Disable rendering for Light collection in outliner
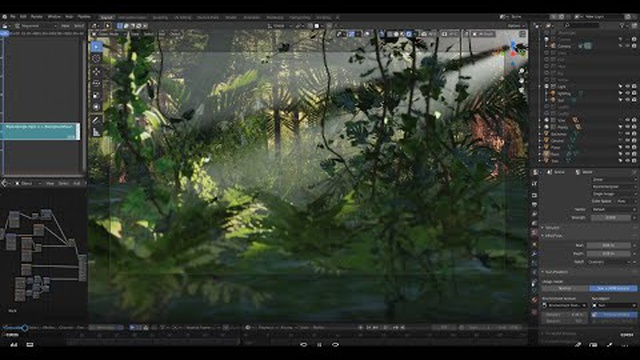 point(634,87)
